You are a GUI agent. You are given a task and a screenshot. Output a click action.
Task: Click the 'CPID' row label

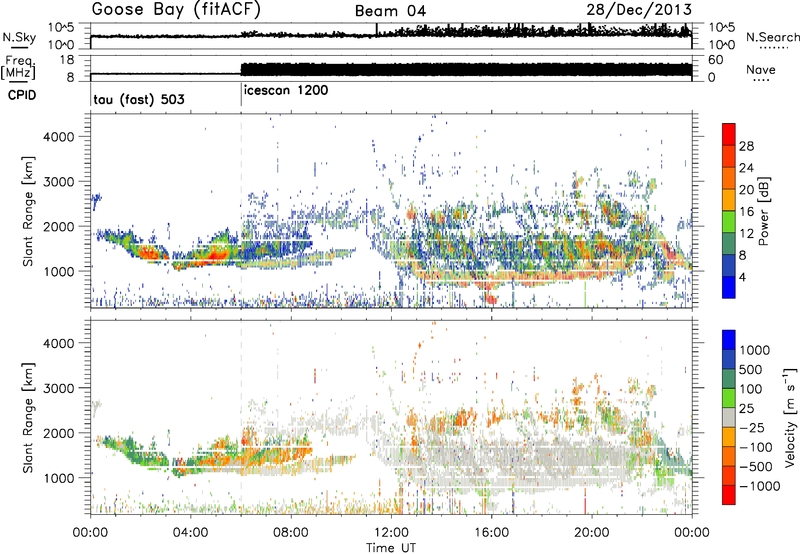point(22,95)
